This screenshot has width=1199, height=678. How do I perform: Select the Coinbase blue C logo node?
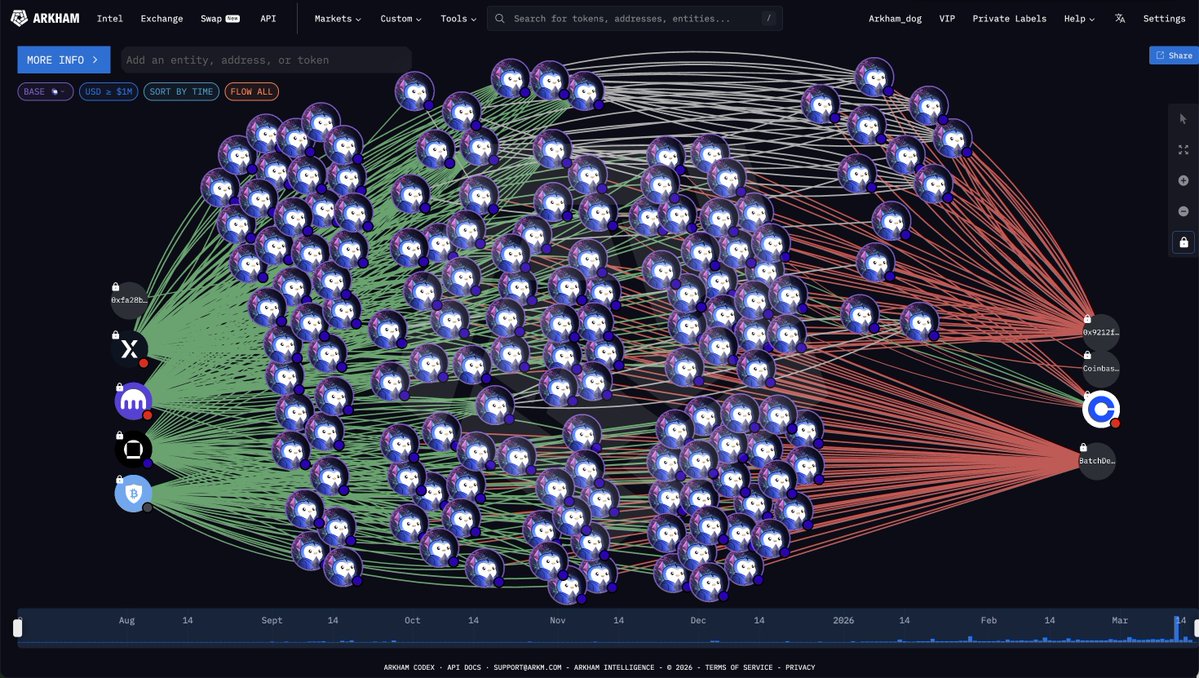[1101, 409]
